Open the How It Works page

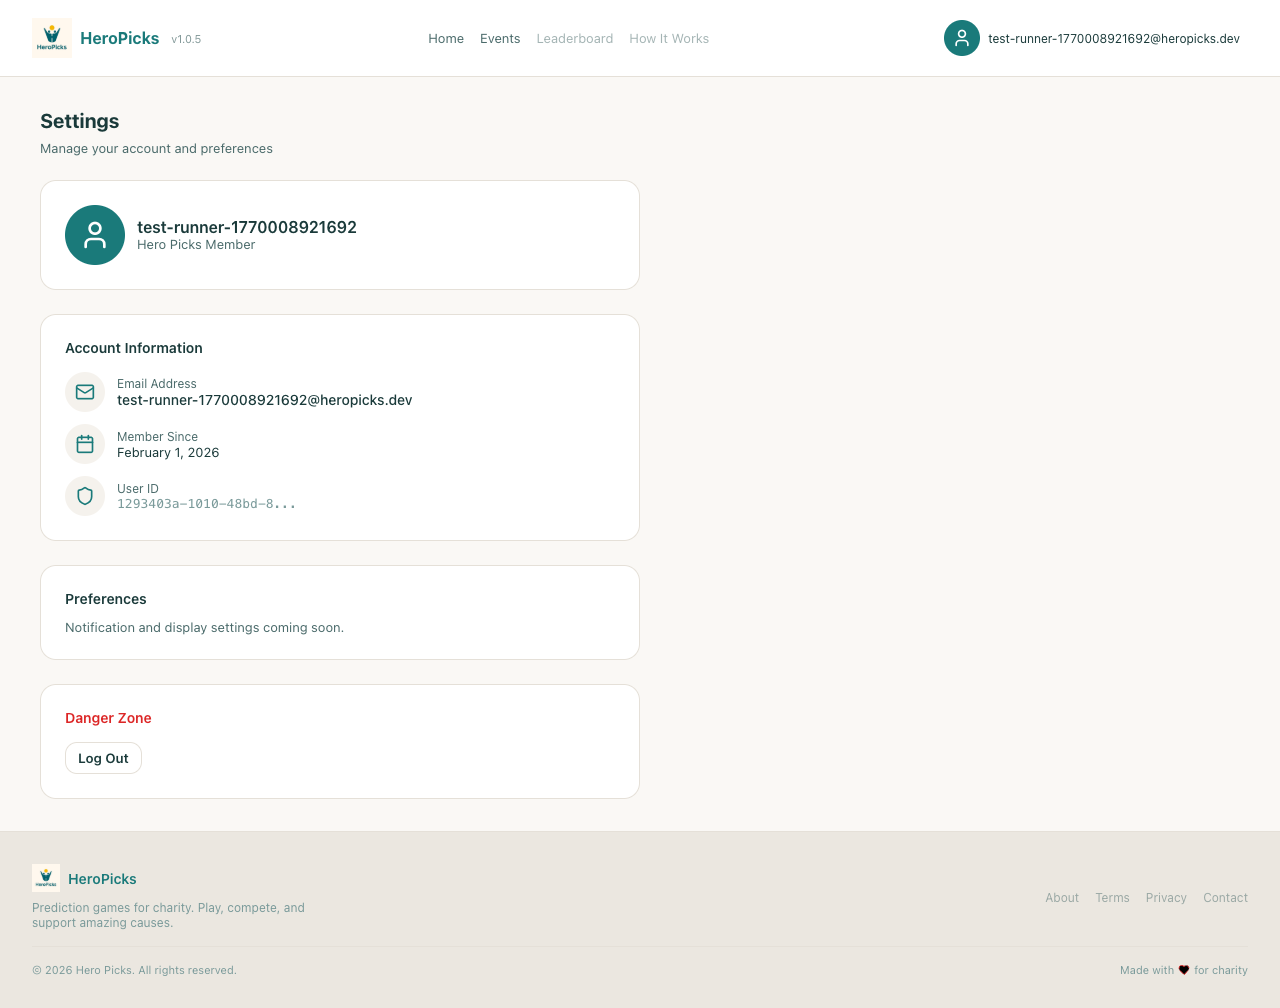pos(669,39)
